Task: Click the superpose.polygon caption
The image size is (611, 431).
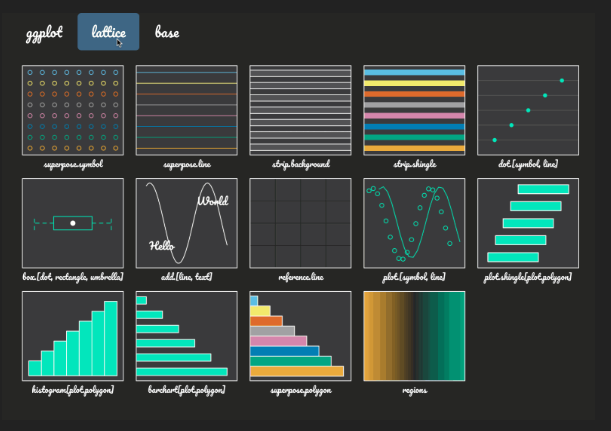Action: [301, 390]
